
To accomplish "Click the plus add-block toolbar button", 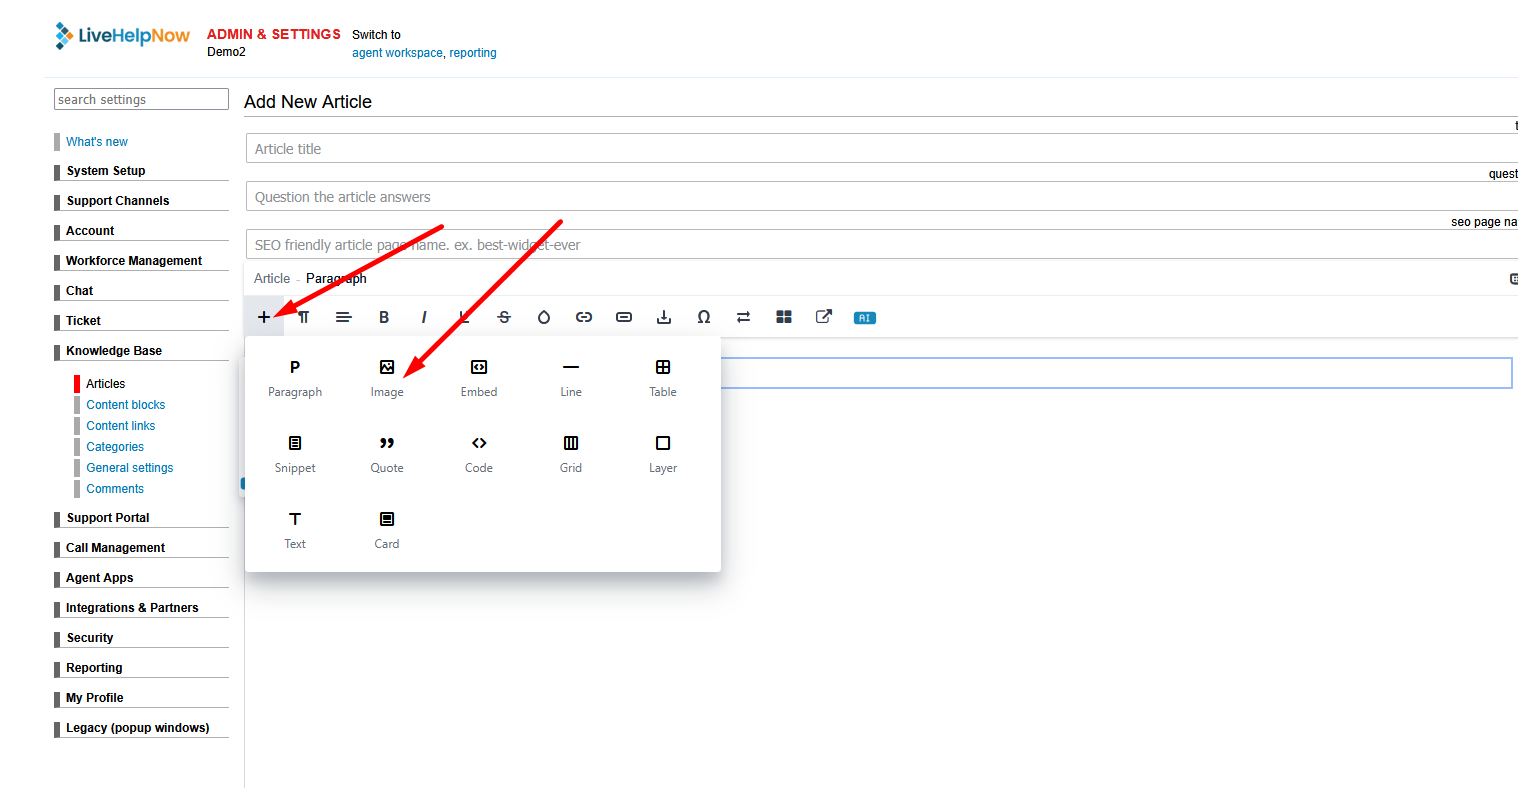I will (x=264, y=317).
